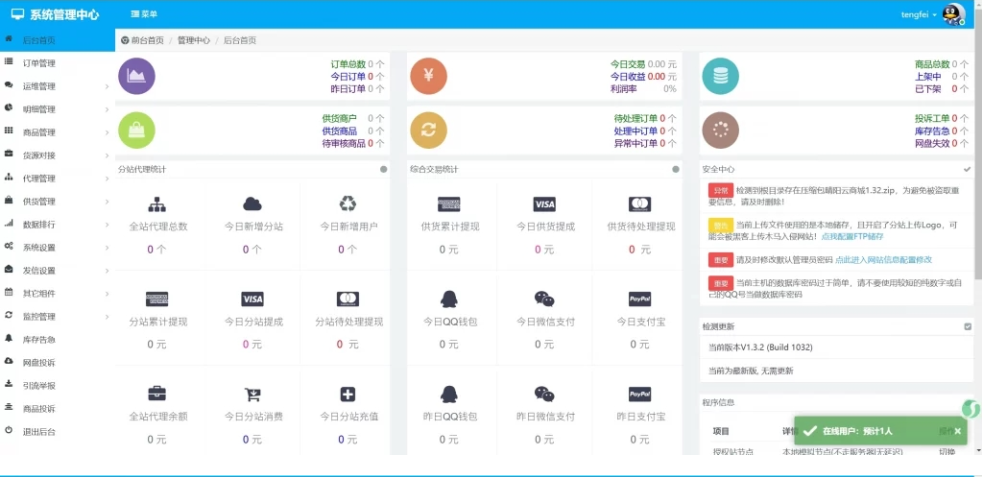Viewport: 982px width, 477px height.
Task: Click the teal database icon for 商品总数
Action: [x=720, y=76]
